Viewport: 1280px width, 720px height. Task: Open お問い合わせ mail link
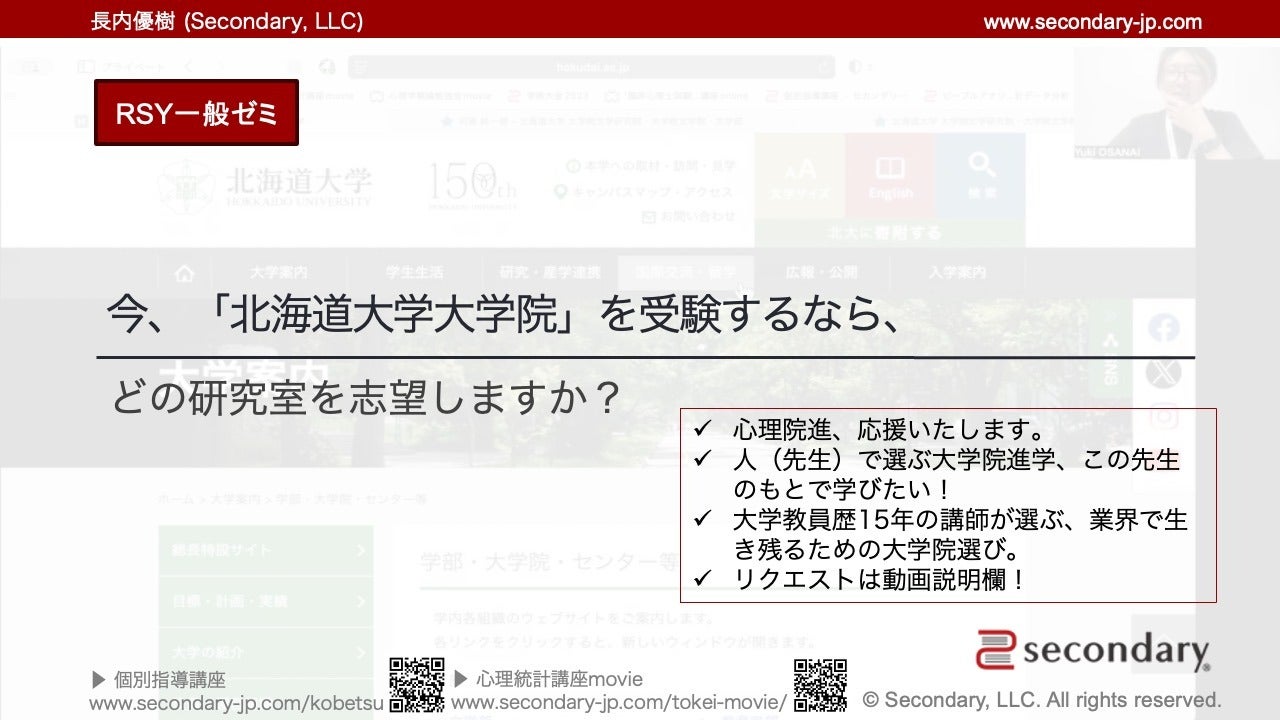click(689, 216)
